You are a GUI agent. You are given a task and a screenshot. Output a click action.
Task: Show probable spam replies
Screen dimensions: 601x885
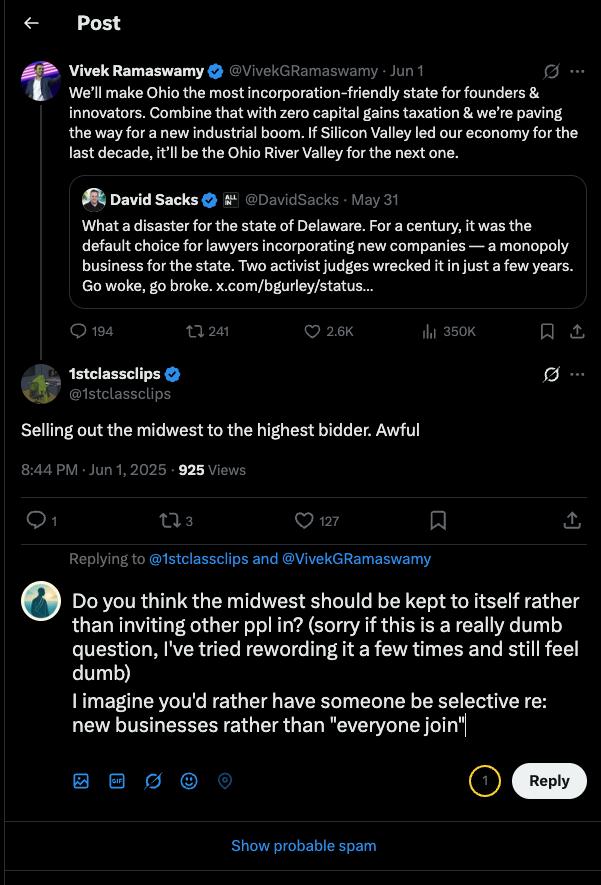pyautogui.click(x=304, y=845)
